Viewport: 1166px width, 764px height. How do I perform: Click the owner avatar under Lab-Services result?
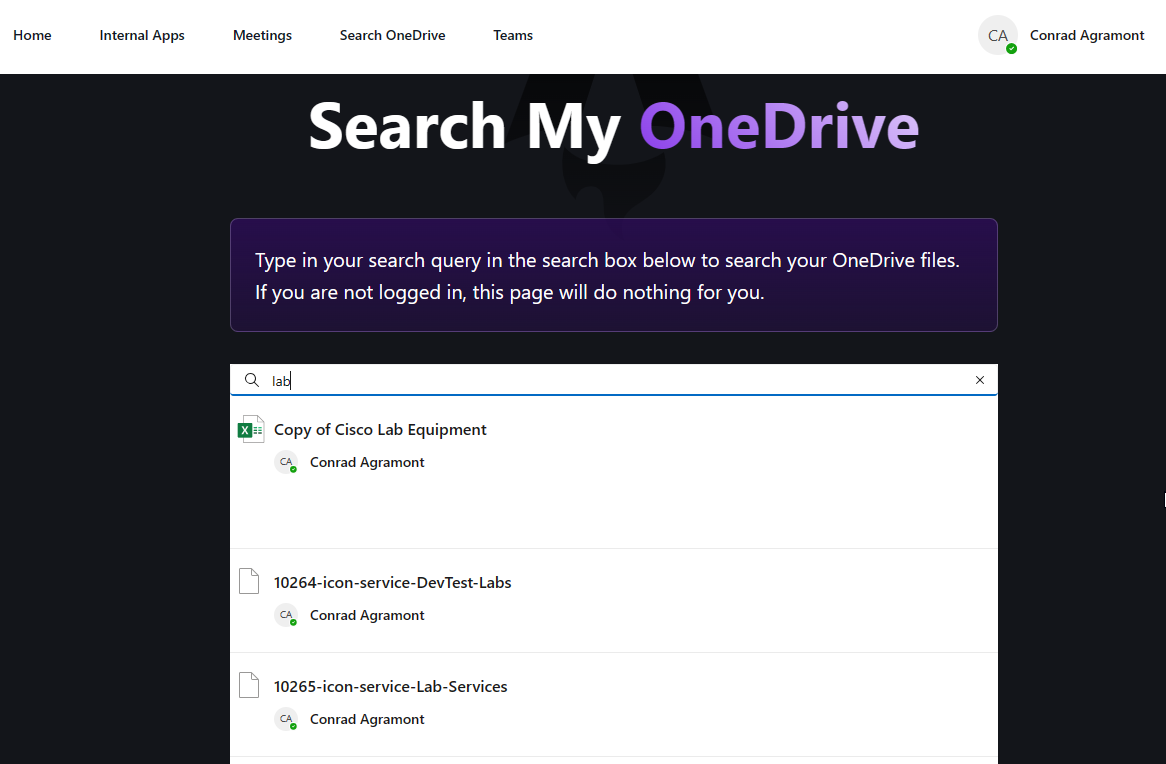pyautogui.click(x=286, y=719)
